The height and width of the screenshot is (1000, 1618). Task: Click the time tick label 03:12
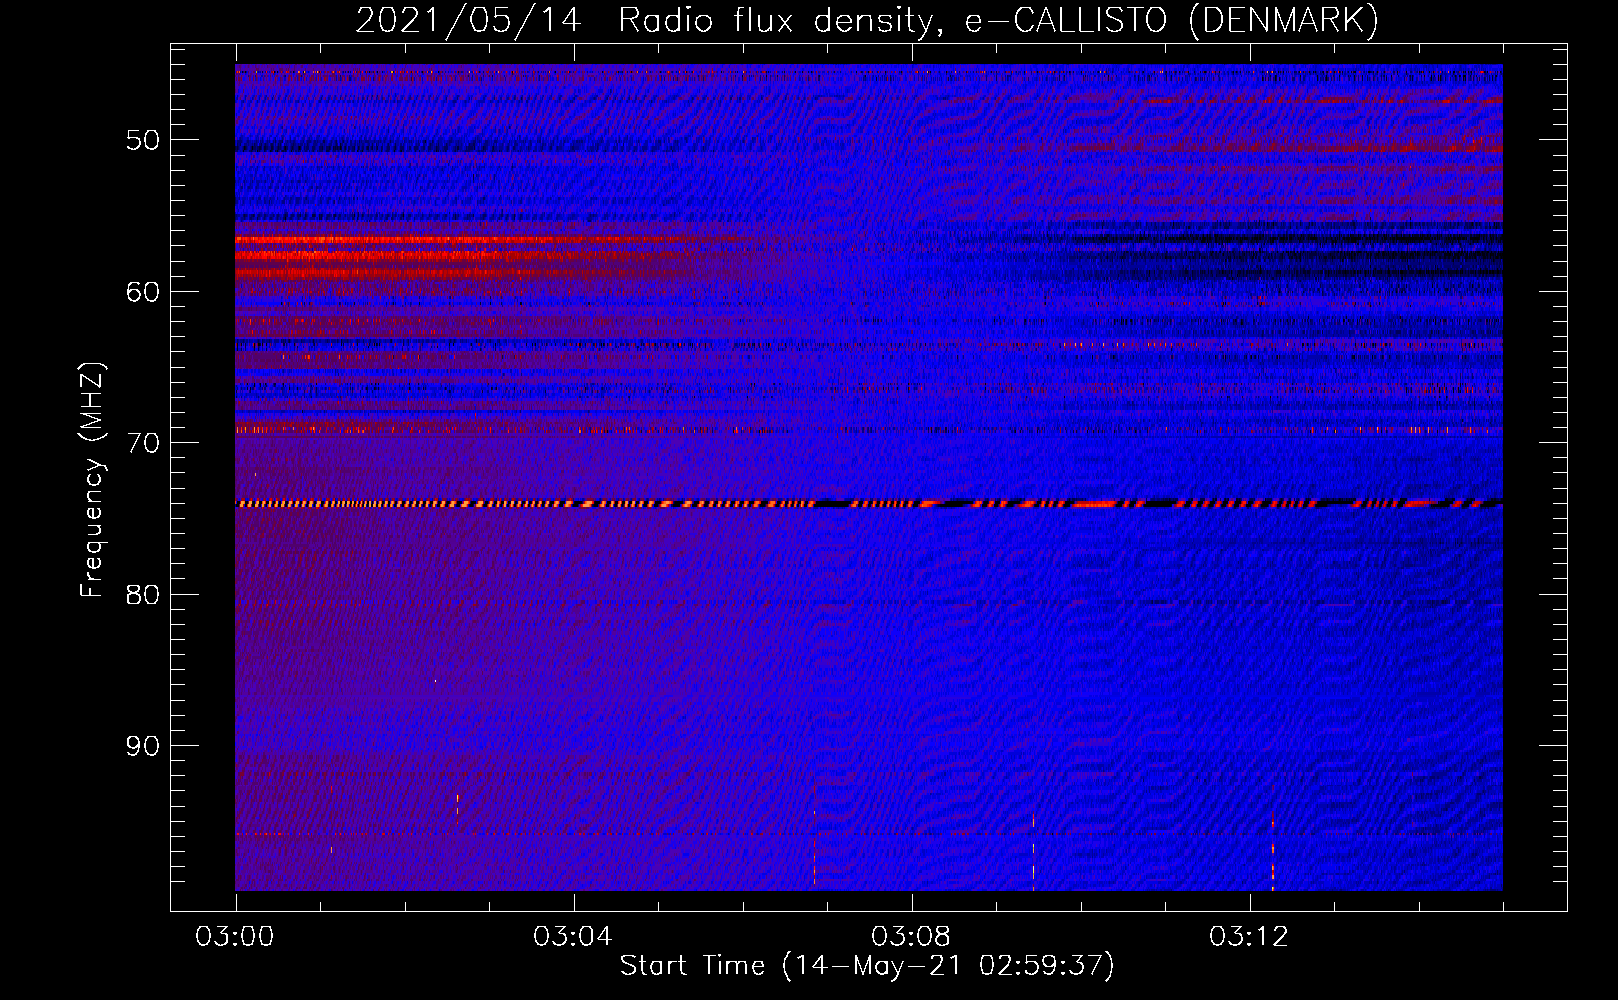tap(1249, 937)
